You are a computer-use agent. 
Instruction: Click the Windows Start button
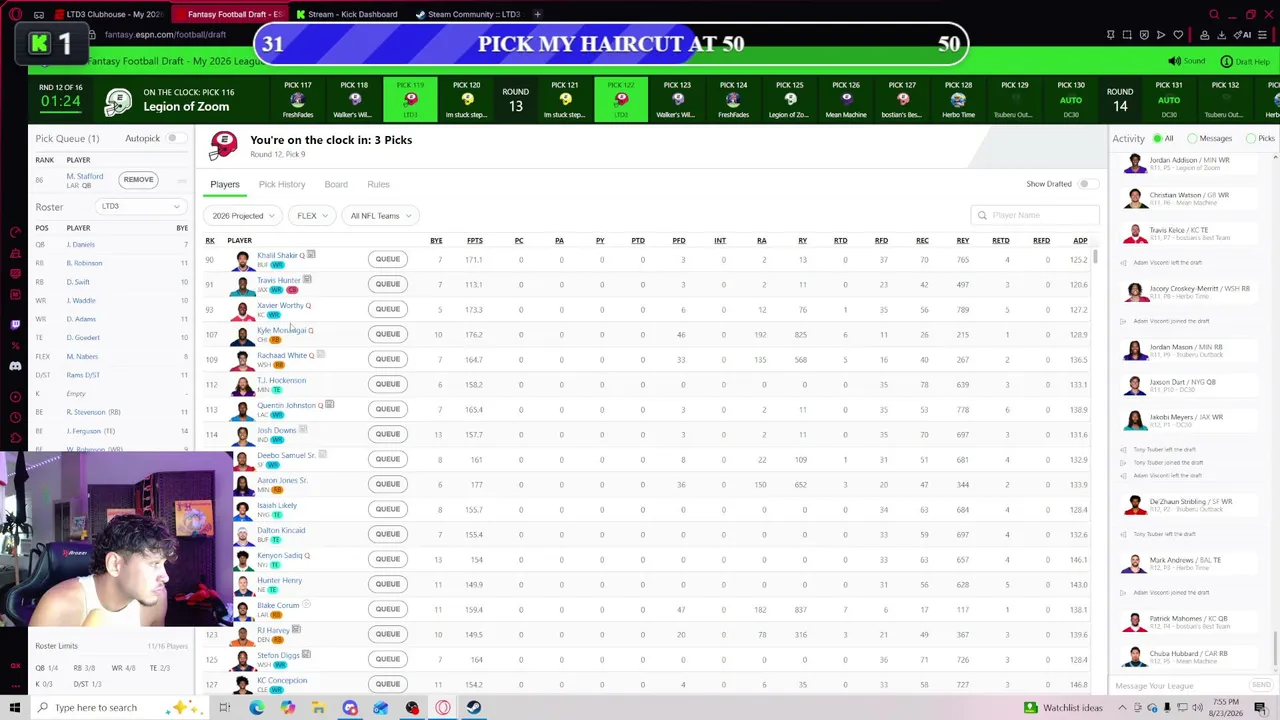[x=15, y=707]
